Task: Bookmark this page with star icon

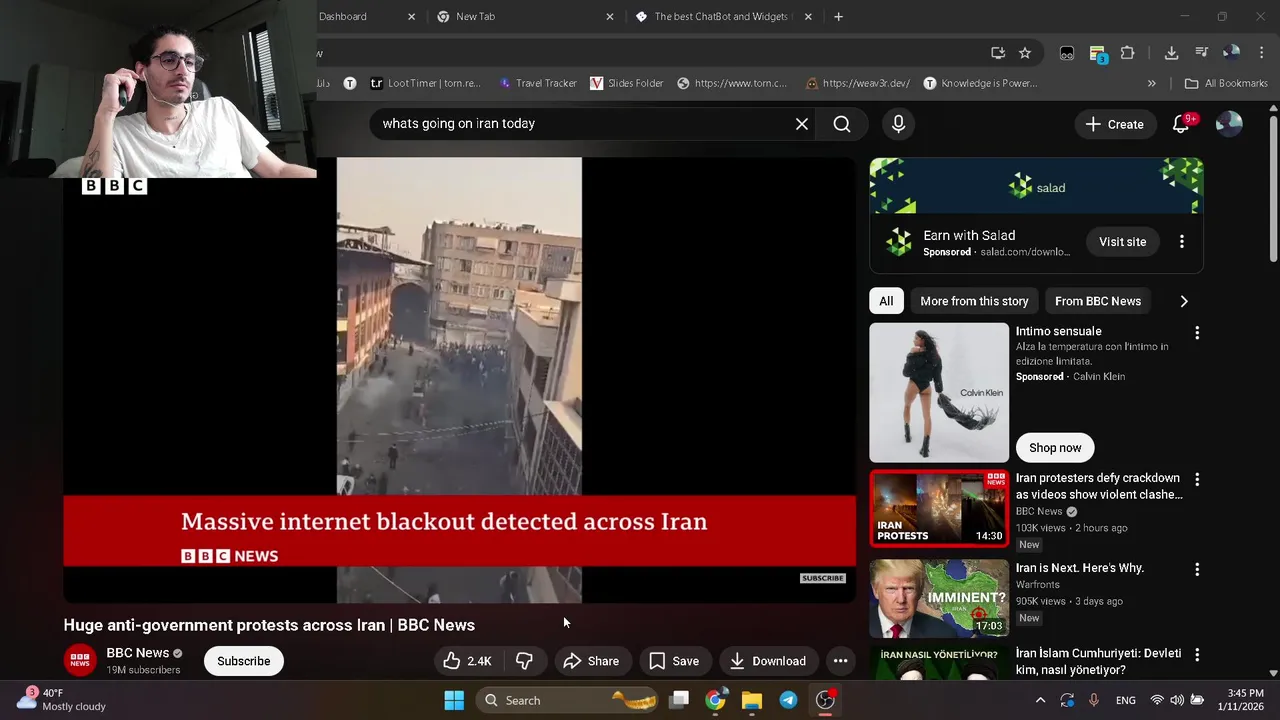Action: (1025, 53)
